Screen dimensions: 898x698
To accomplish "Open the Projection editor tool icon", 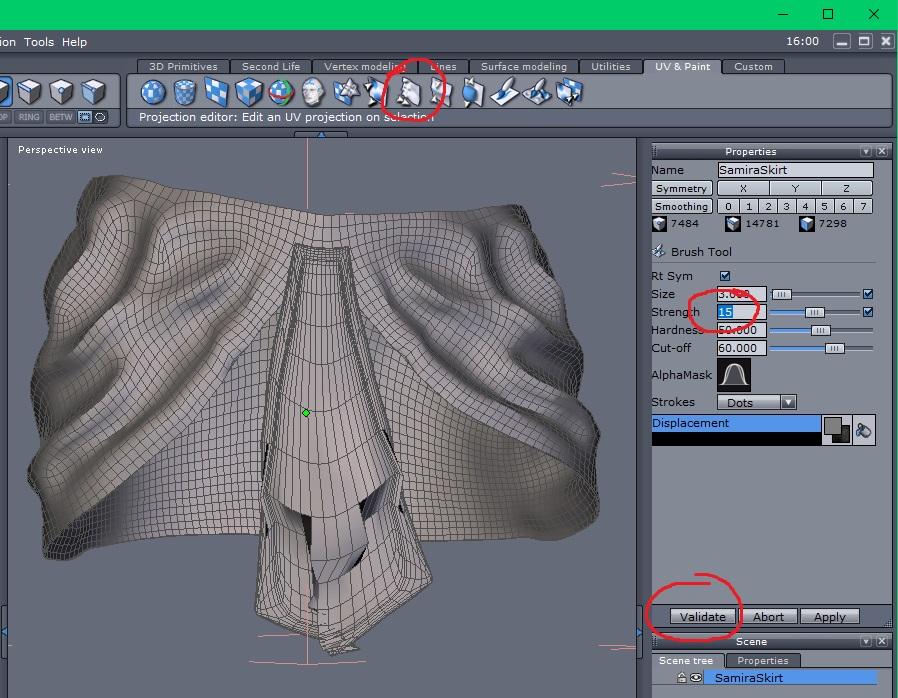I will [409, 92].
